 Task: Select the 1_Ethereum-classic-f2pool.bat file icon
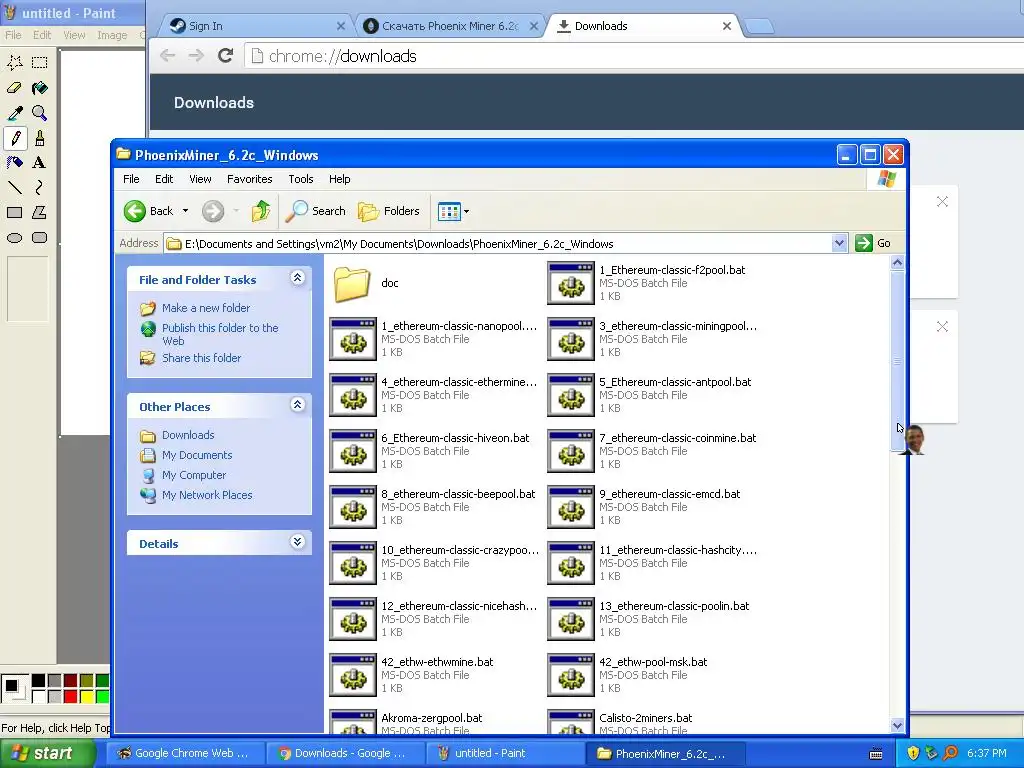pyautogui.click(x=571, y=283)
